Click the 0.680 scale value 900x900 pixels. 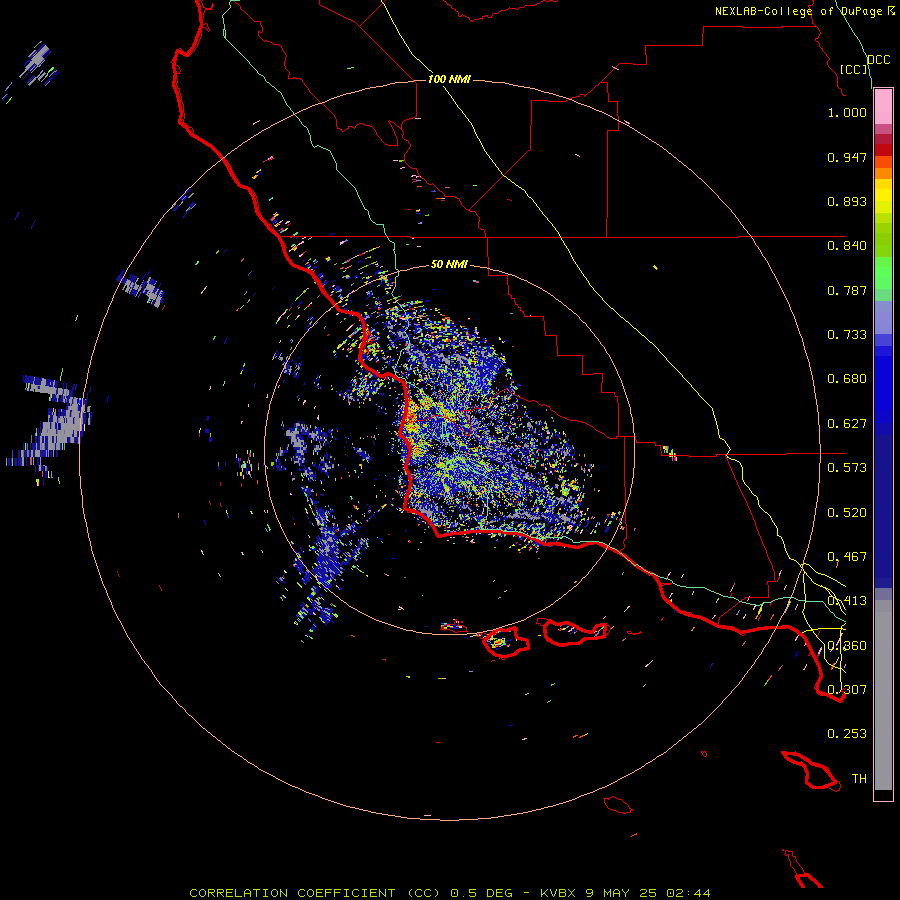click(x=847, y=379)
